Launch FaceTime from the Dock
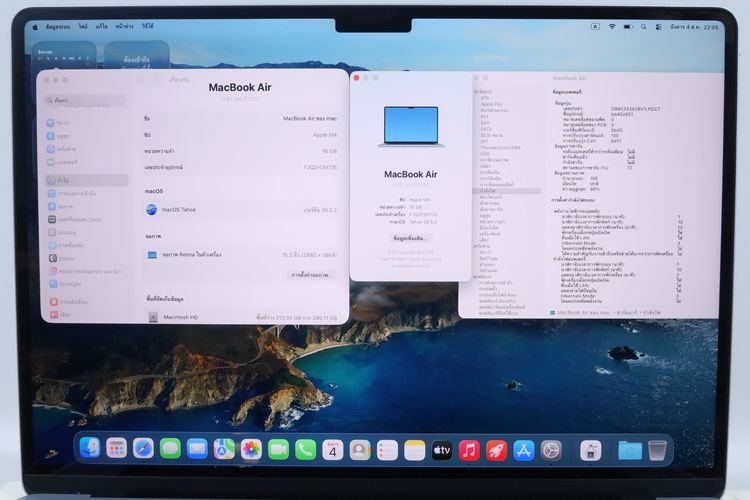 tap(278, 449)
